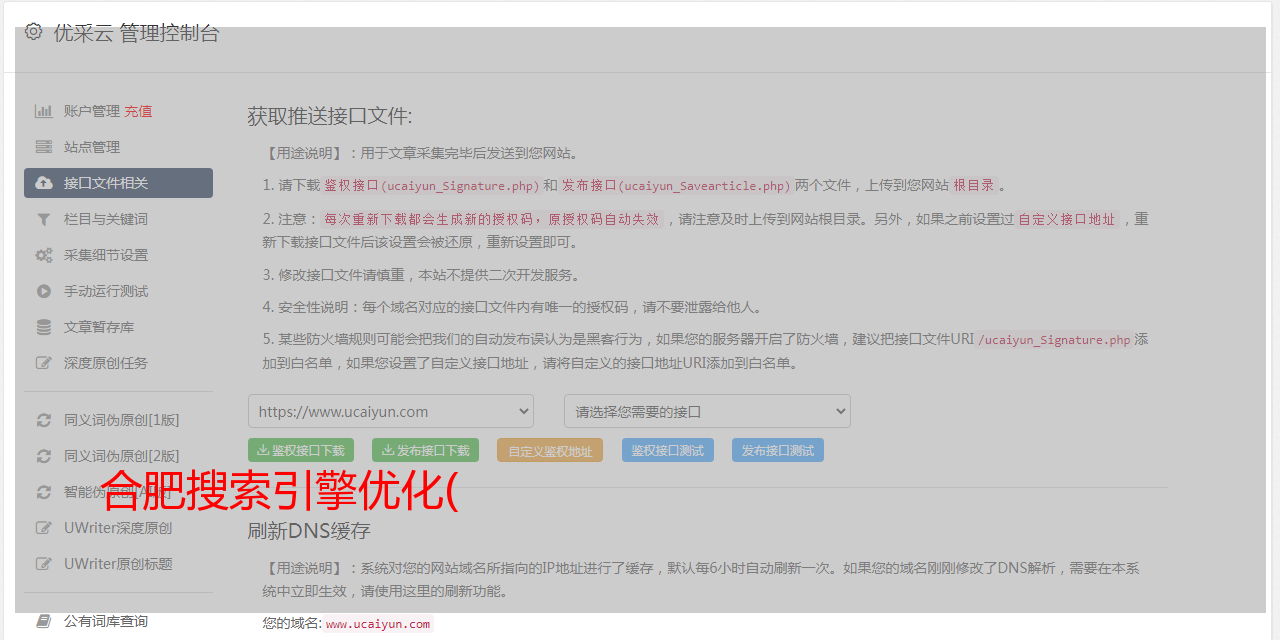Click the www.ucaiyun.com domain text

pos(378,624)
